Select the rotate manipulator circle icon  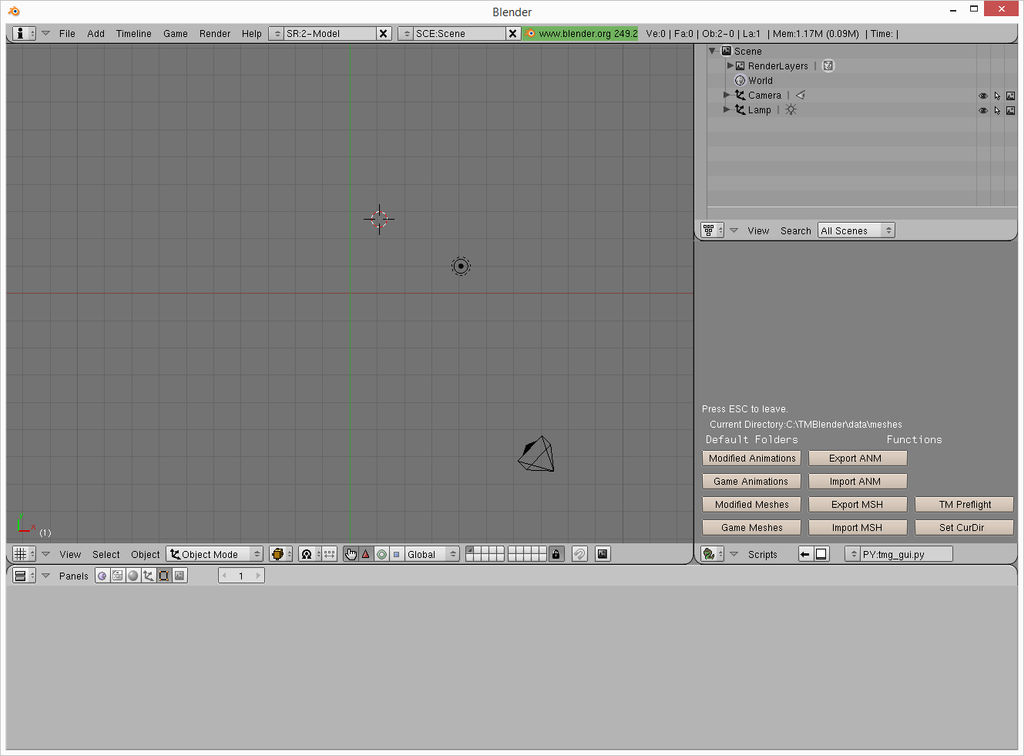coord(381,554)
